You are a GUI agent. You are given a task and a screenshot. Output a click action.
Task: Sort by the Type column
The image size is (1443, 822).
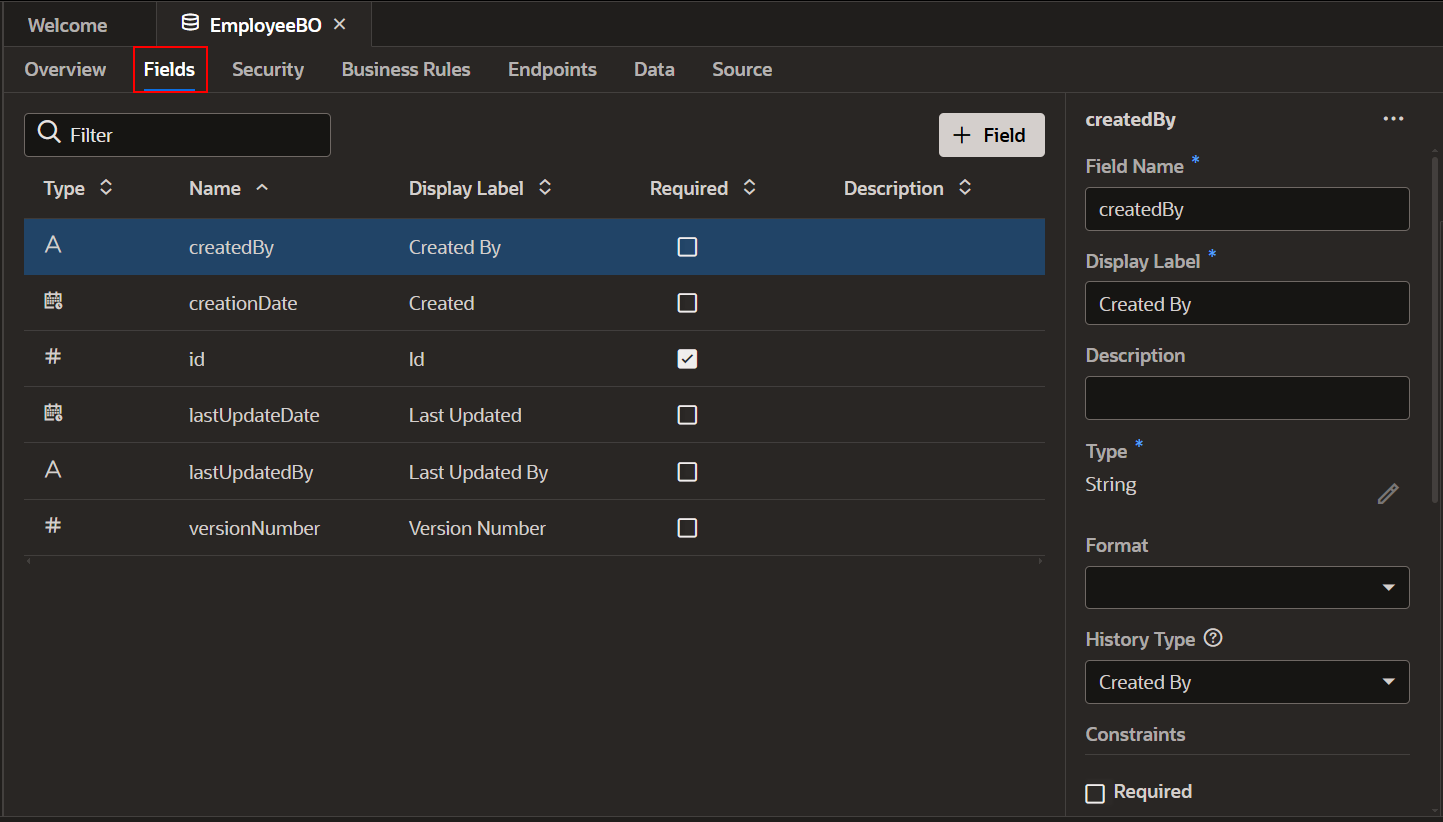(x=106, y=187)
